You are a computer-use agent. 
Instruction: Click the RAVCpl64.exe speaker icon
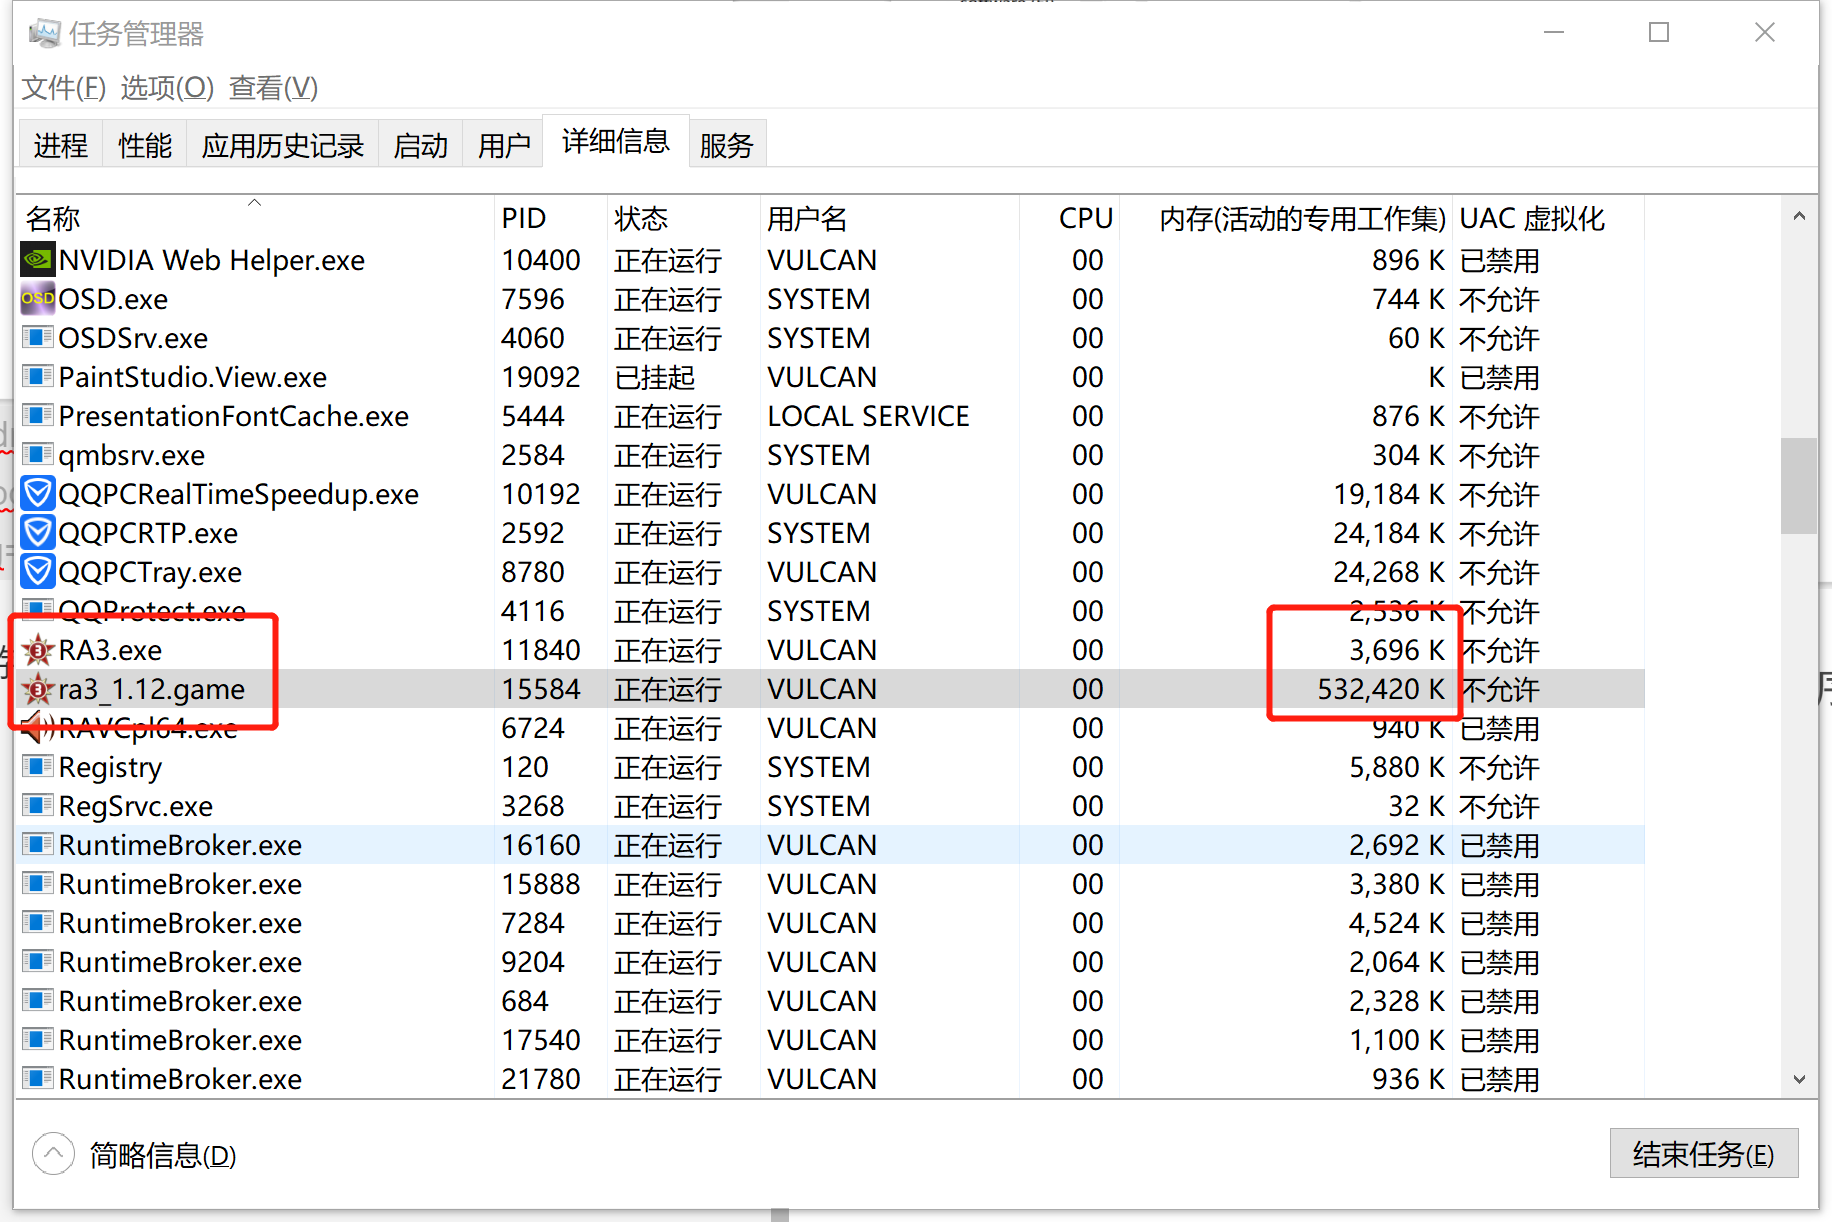pyautogui.click(x=36, y=727)
